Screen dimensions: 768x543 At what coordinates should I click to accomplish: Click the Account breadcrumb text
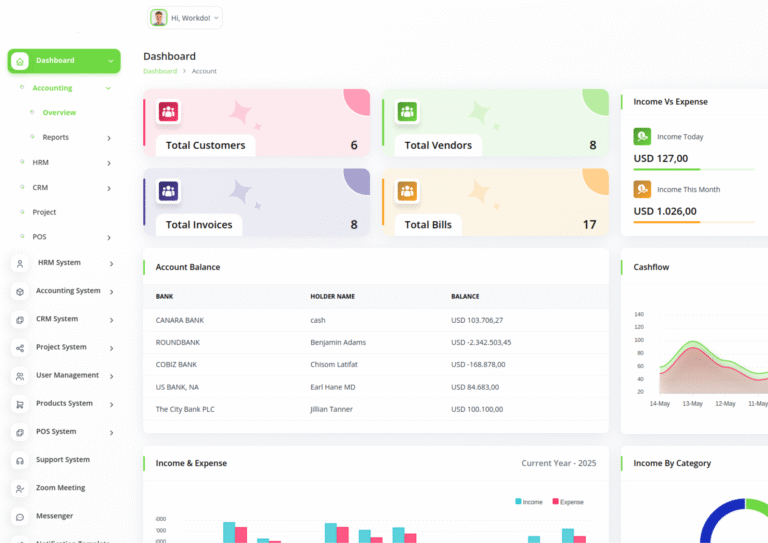[204, 71]
